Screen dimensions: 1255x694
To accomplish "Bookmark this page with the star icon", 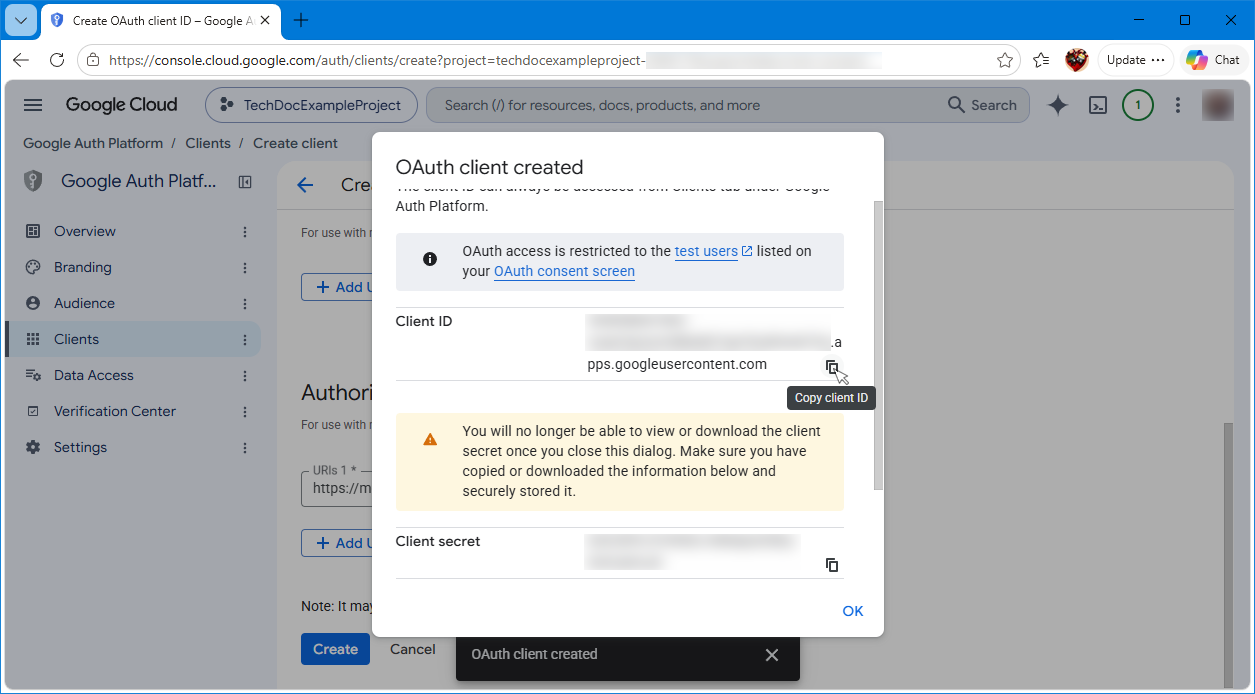I will (1005, 60).
